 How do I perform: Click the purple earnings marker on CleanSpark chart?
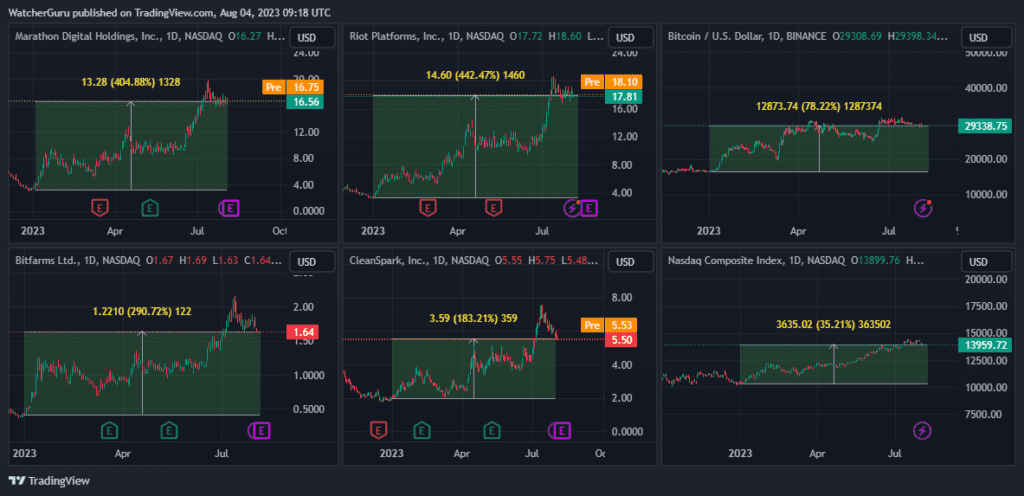pos(561,430)
